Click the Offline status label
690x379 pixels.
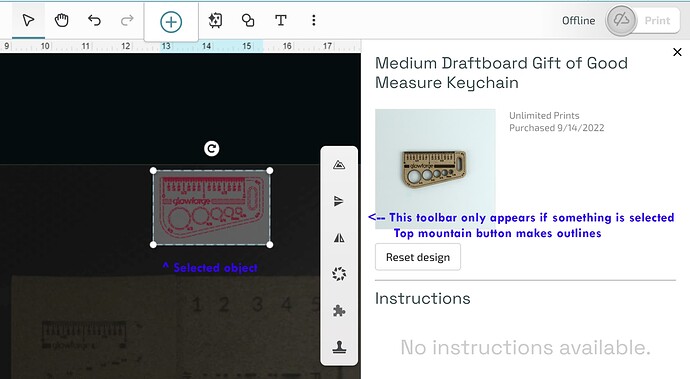point(578,21)
